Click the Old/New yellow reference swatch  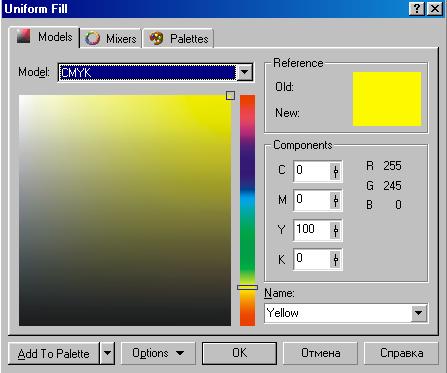point(387,99)
